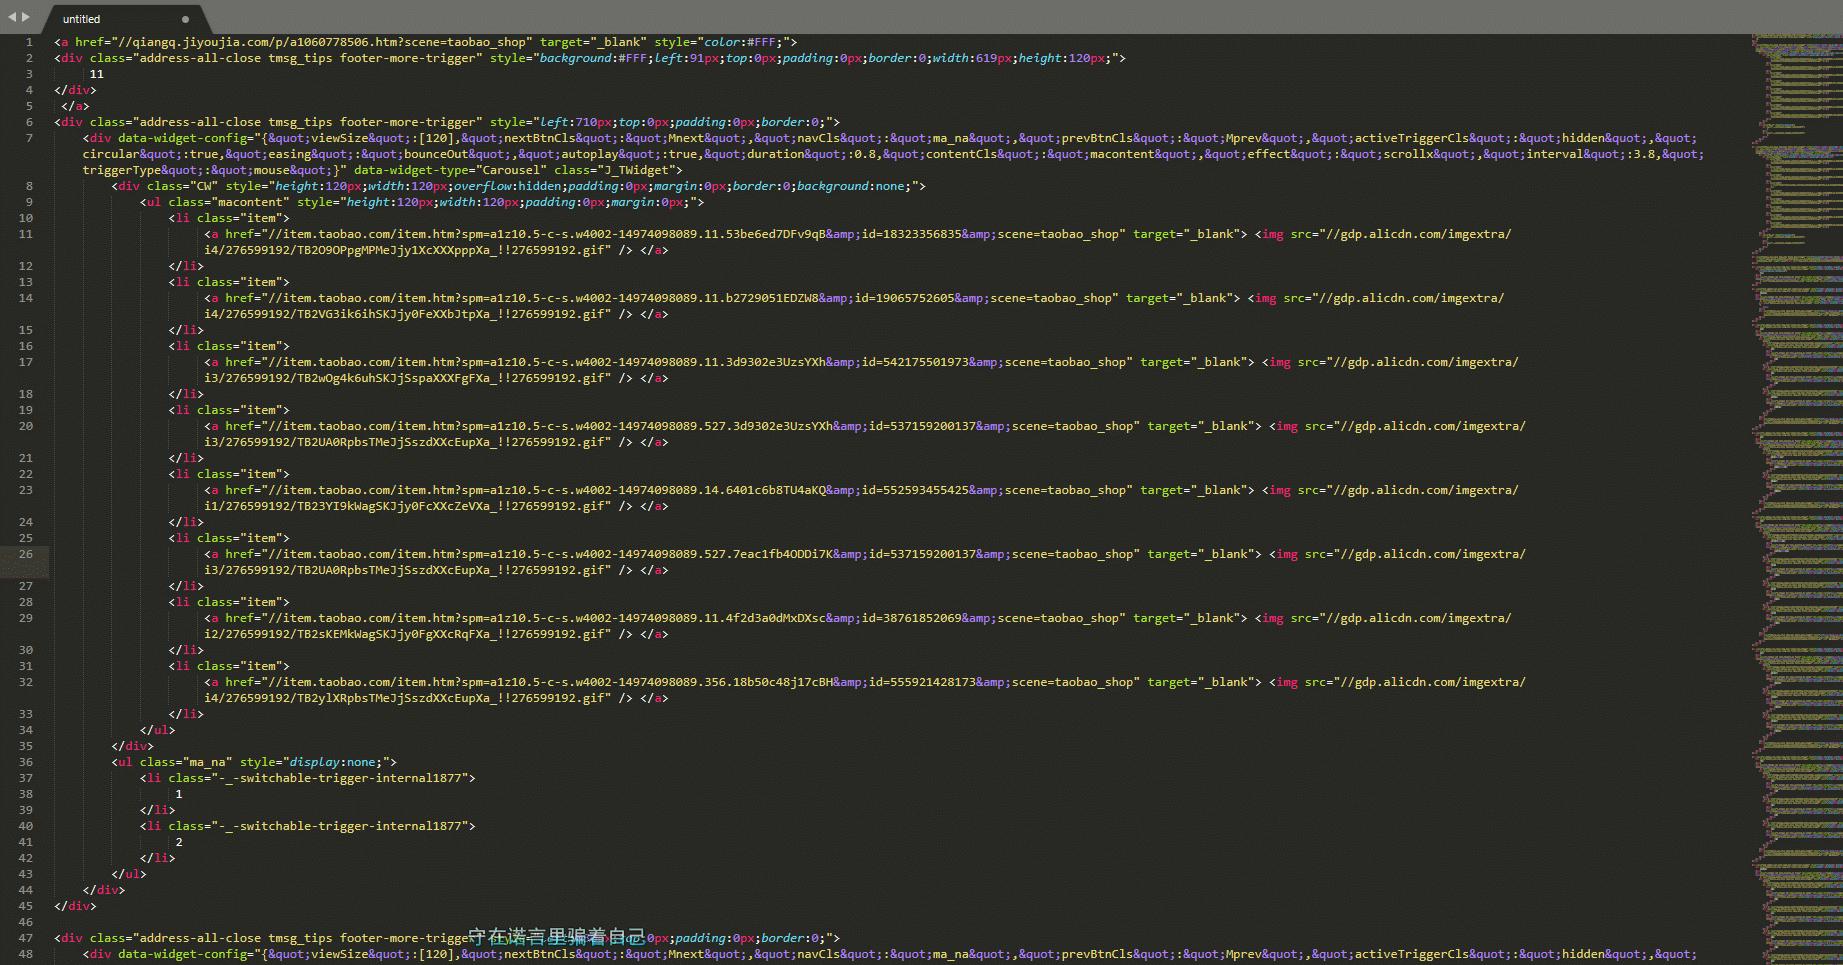Click id=555921428173 in line 32
The height and width of the screenshot is (965, 1843).
(926, 682)
